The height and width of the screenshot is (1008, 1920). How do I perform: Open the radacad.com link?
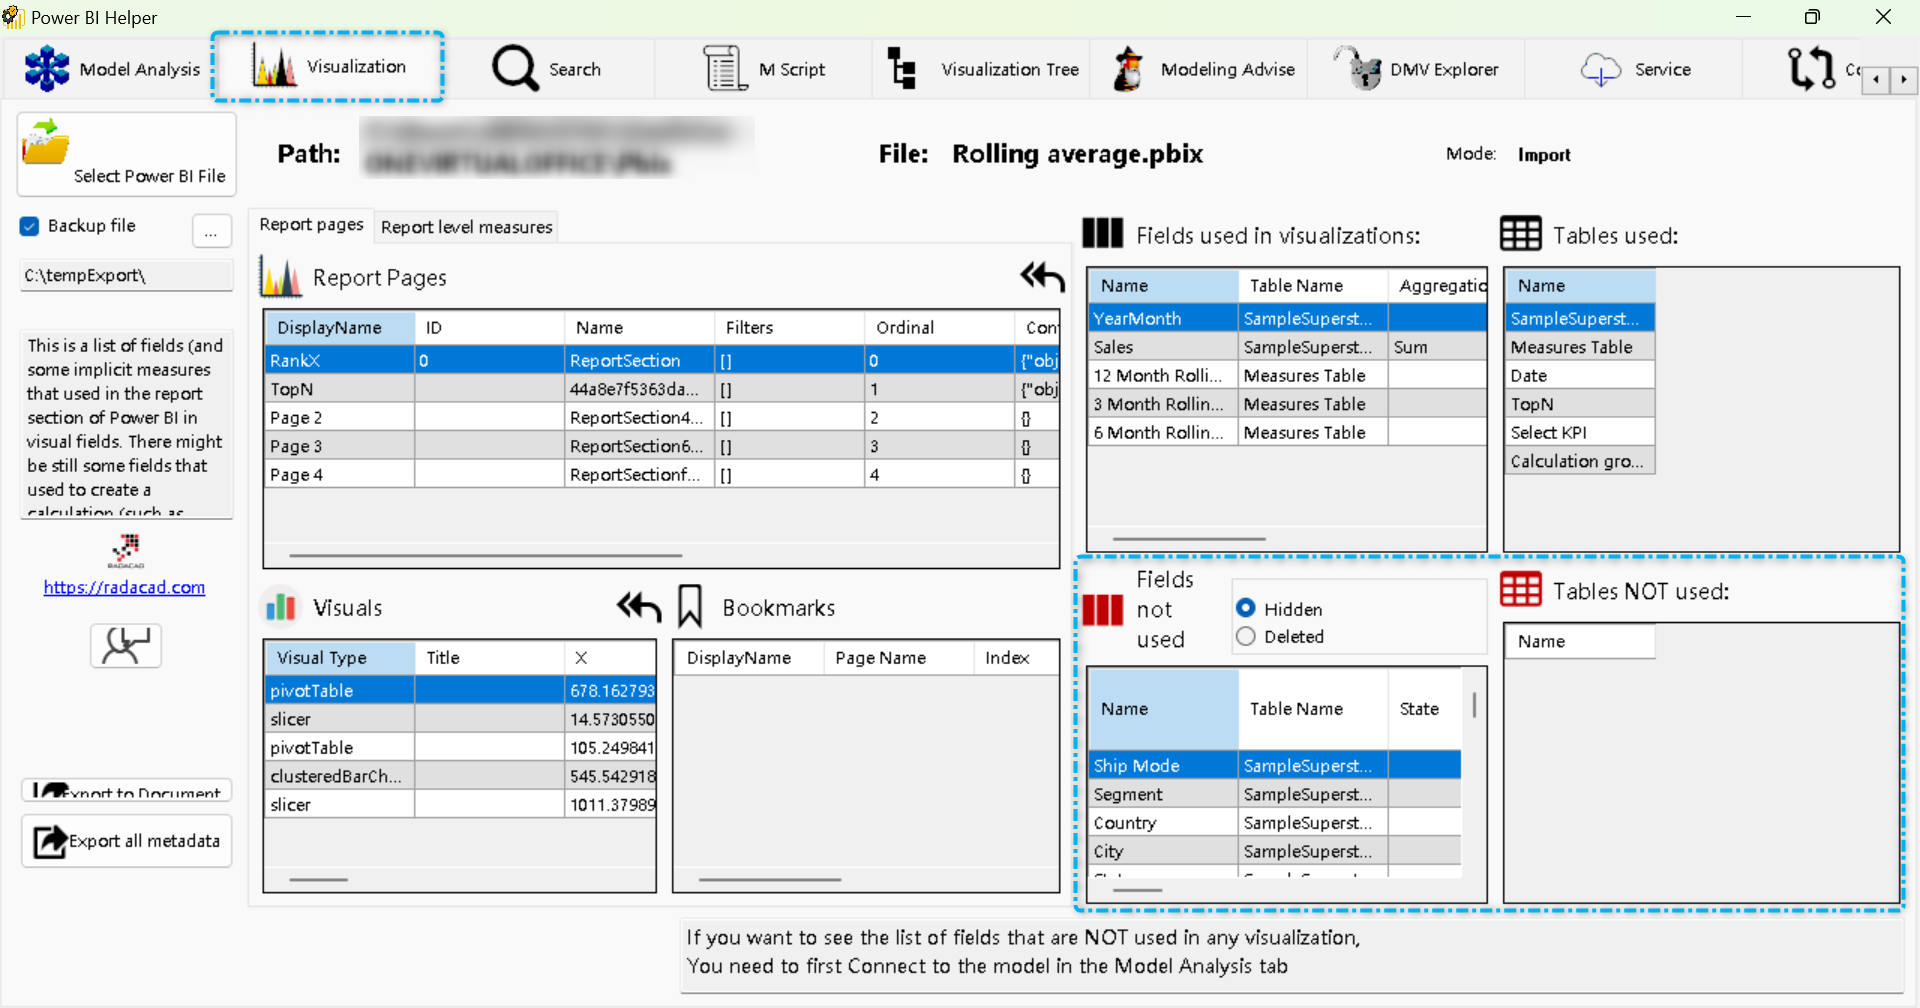tap(124, 587)
